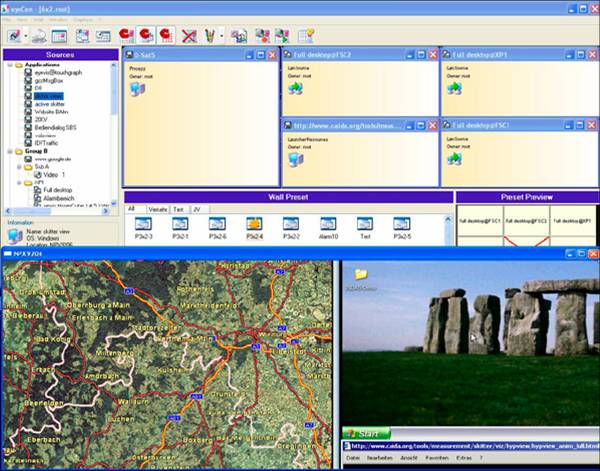Switch to the 'JV' Wall Preset tab

(x=197, y=209)
